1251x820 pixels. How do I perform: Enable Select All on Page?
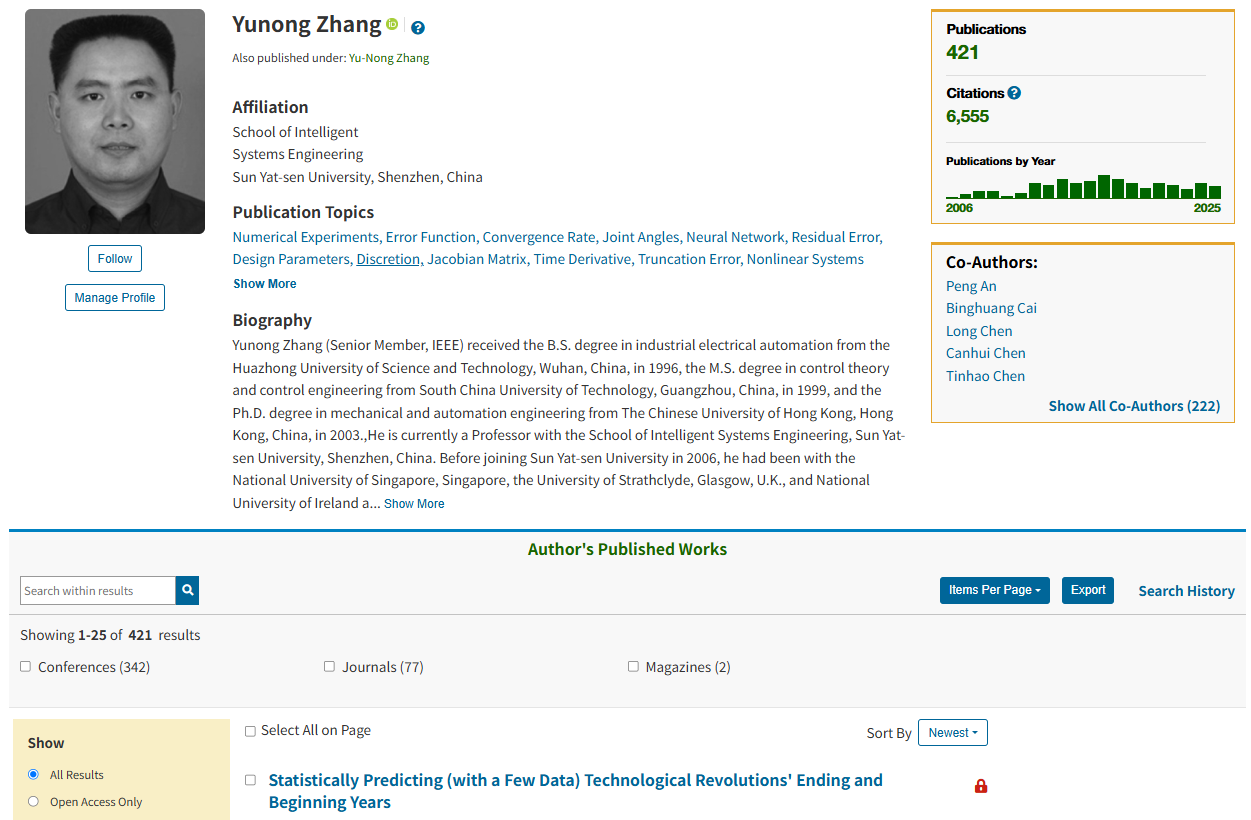(250, 731)
